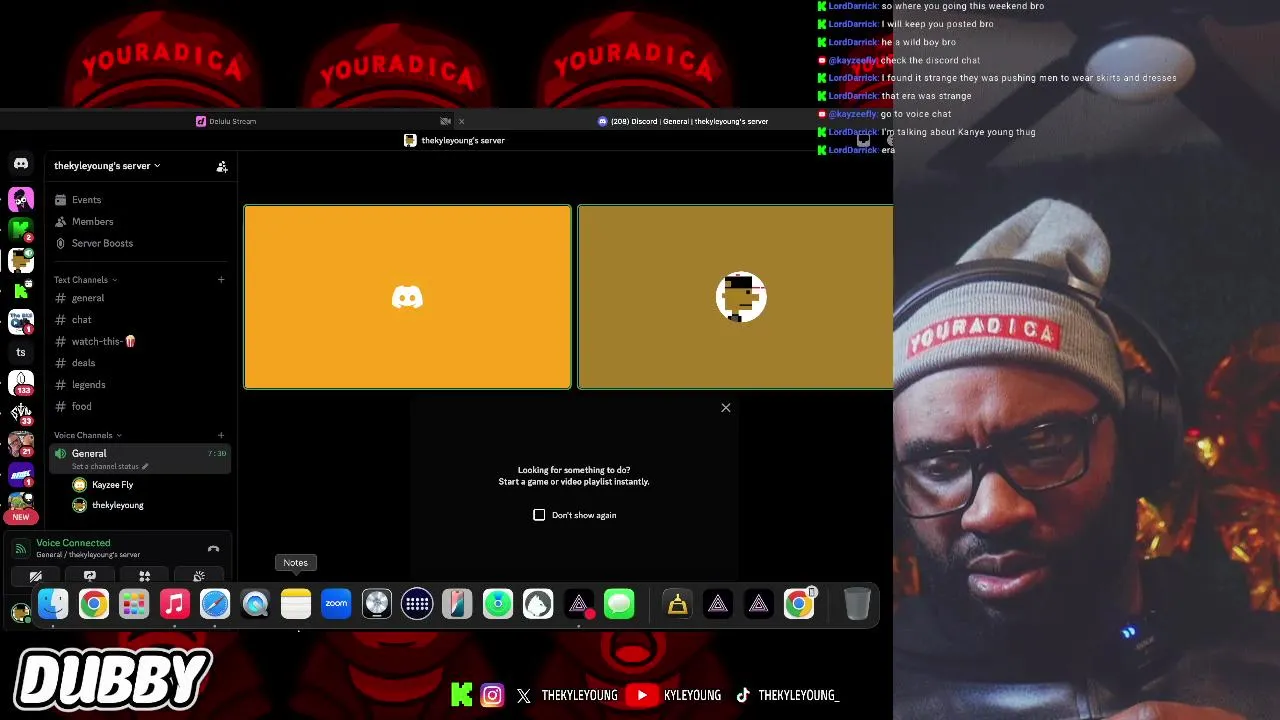Collapse the Text Channels category
The height and width of the screenshot is (720, 1280).
85,280
